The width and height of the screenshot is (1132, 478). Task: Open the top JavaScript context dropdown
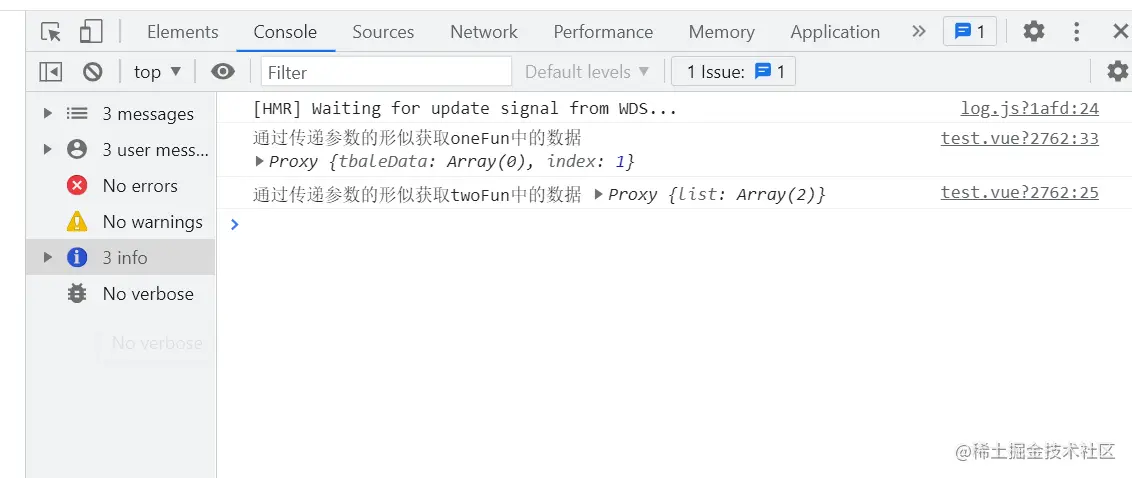(158, 72)
